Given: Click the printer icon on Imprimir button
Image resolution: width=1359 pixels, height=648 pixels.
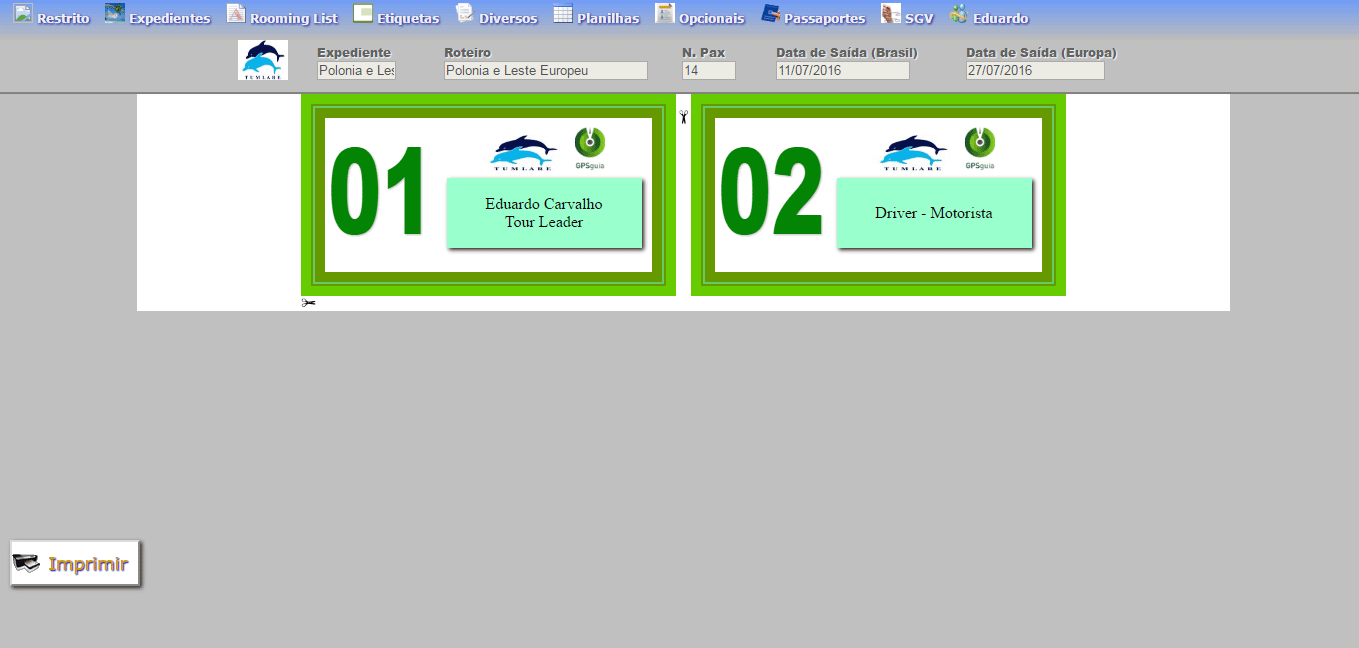Looking at the screenshot, I should pos(26,564).
